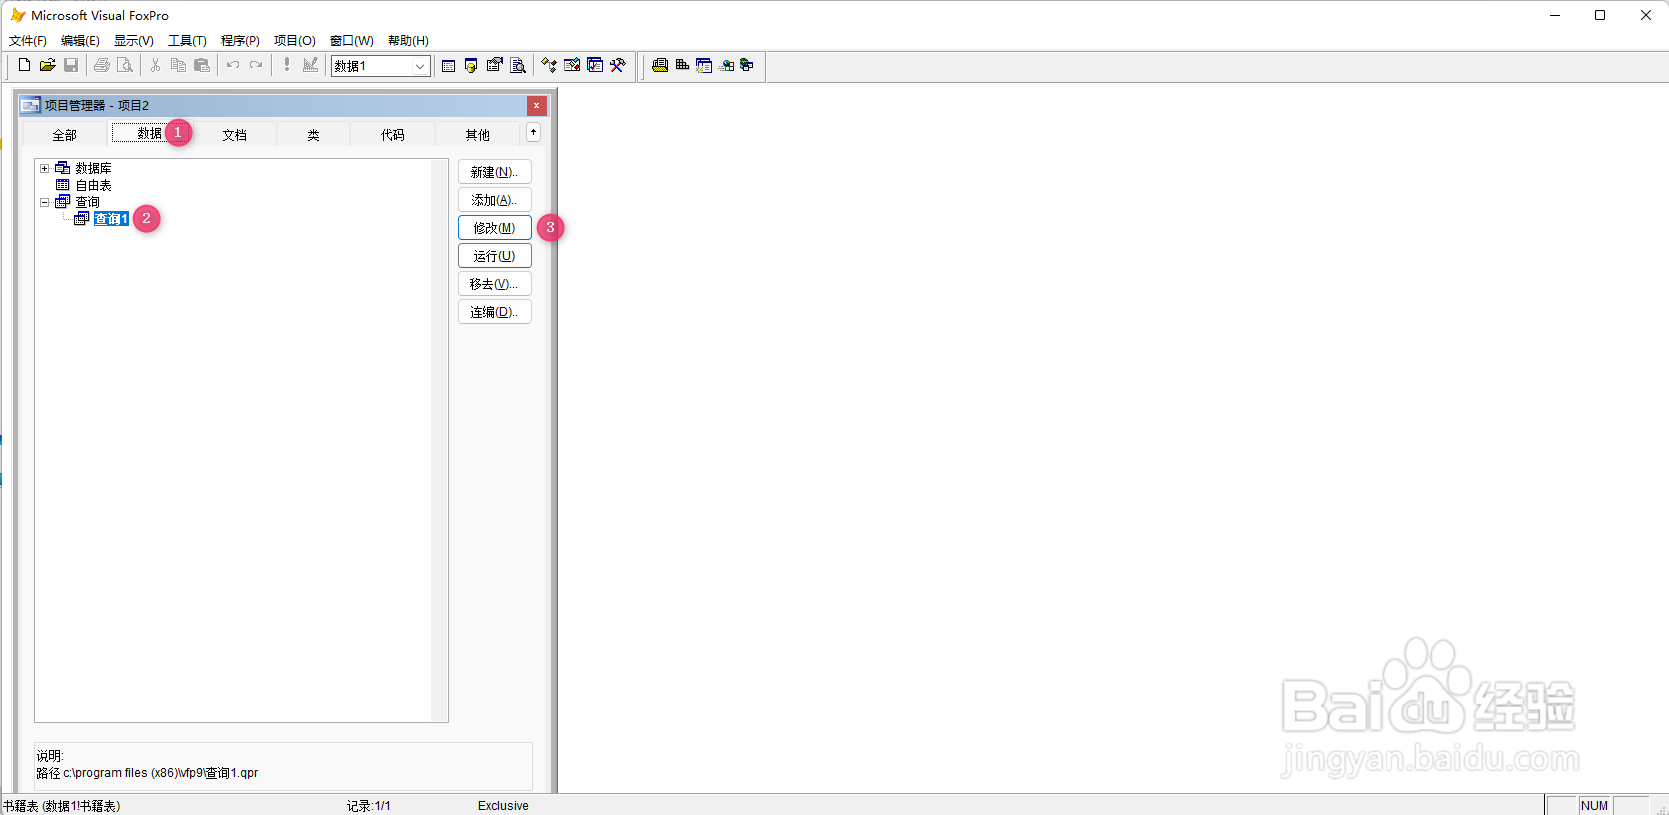Click the Document View magnifier icon
The width and height of the screenshot is (1669, 815).
tap(518, 65)
